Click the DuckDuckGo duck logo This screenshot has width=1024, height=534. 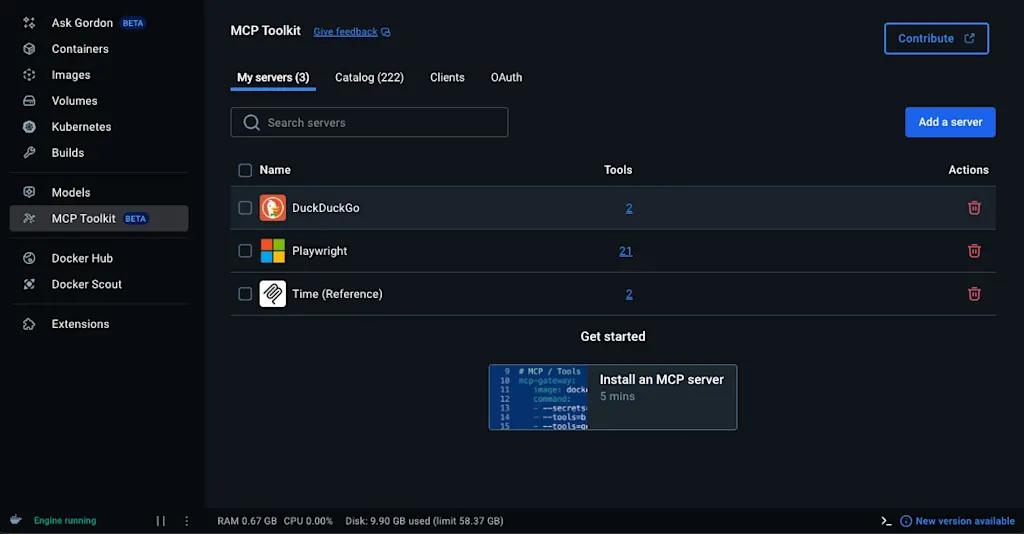coord(272,208)
